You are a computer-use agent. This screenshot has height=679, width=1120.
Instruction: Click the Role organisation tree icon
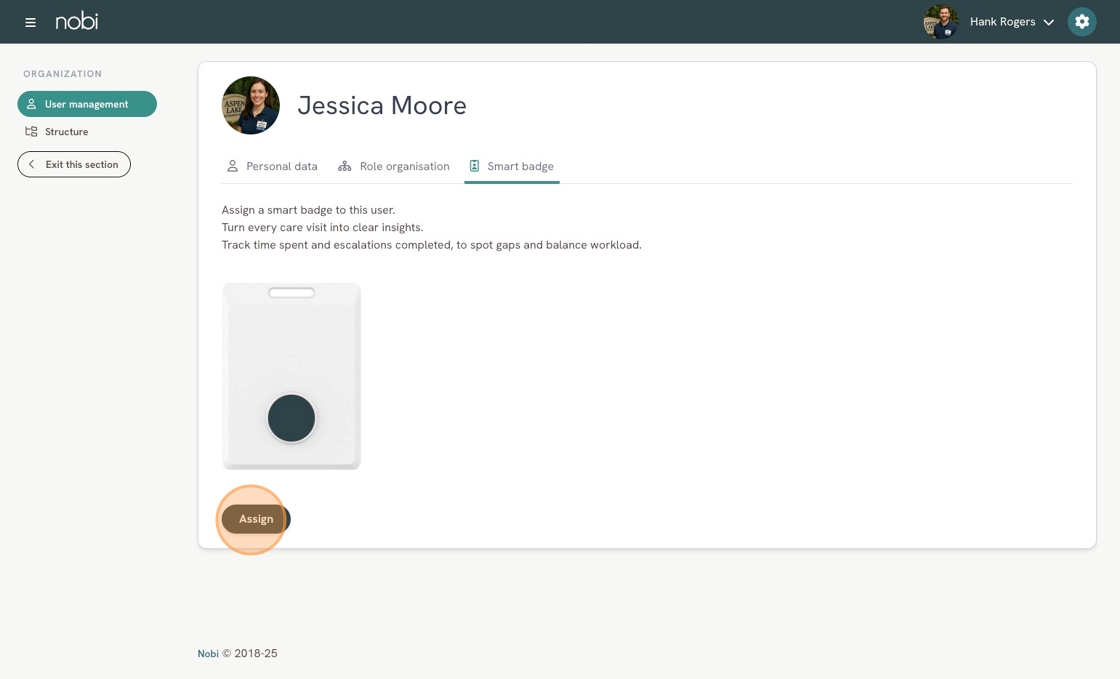344,166
